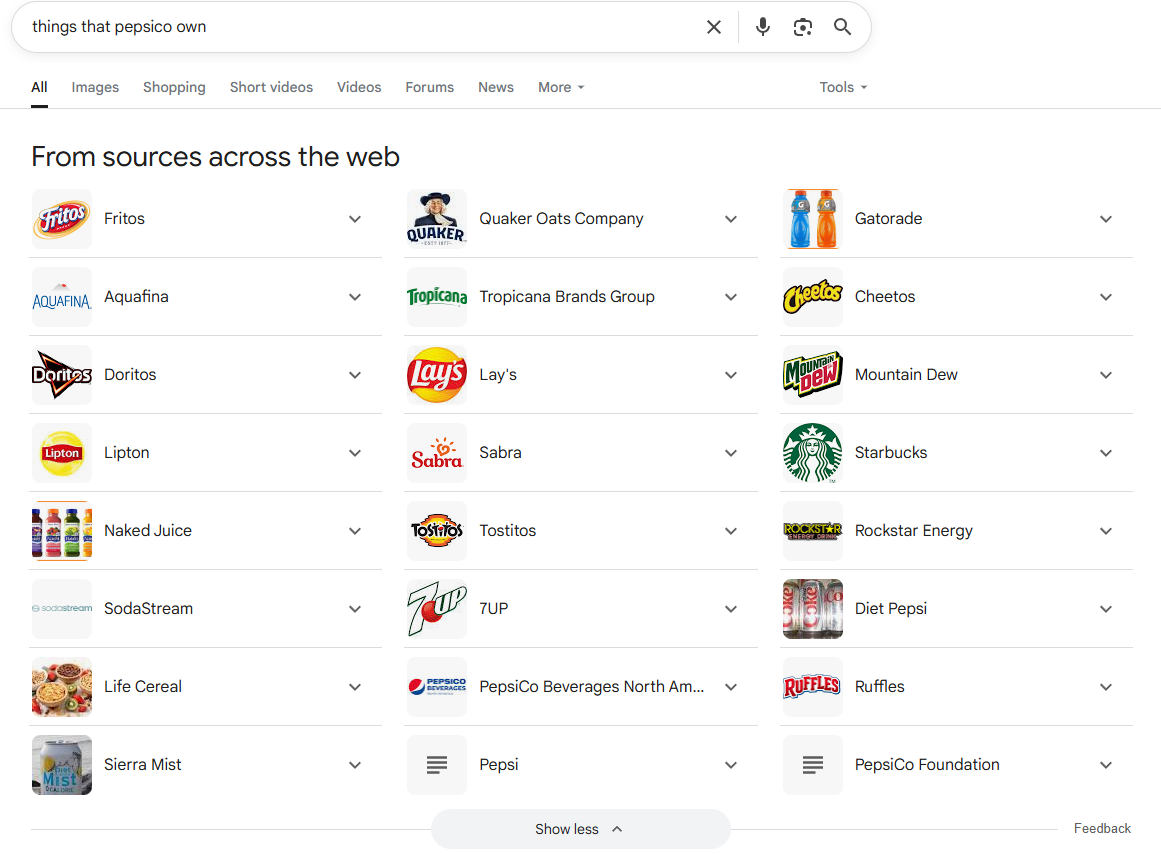Expand the Fritos entry chevron

pyautogui.click(x=355, y=219)
